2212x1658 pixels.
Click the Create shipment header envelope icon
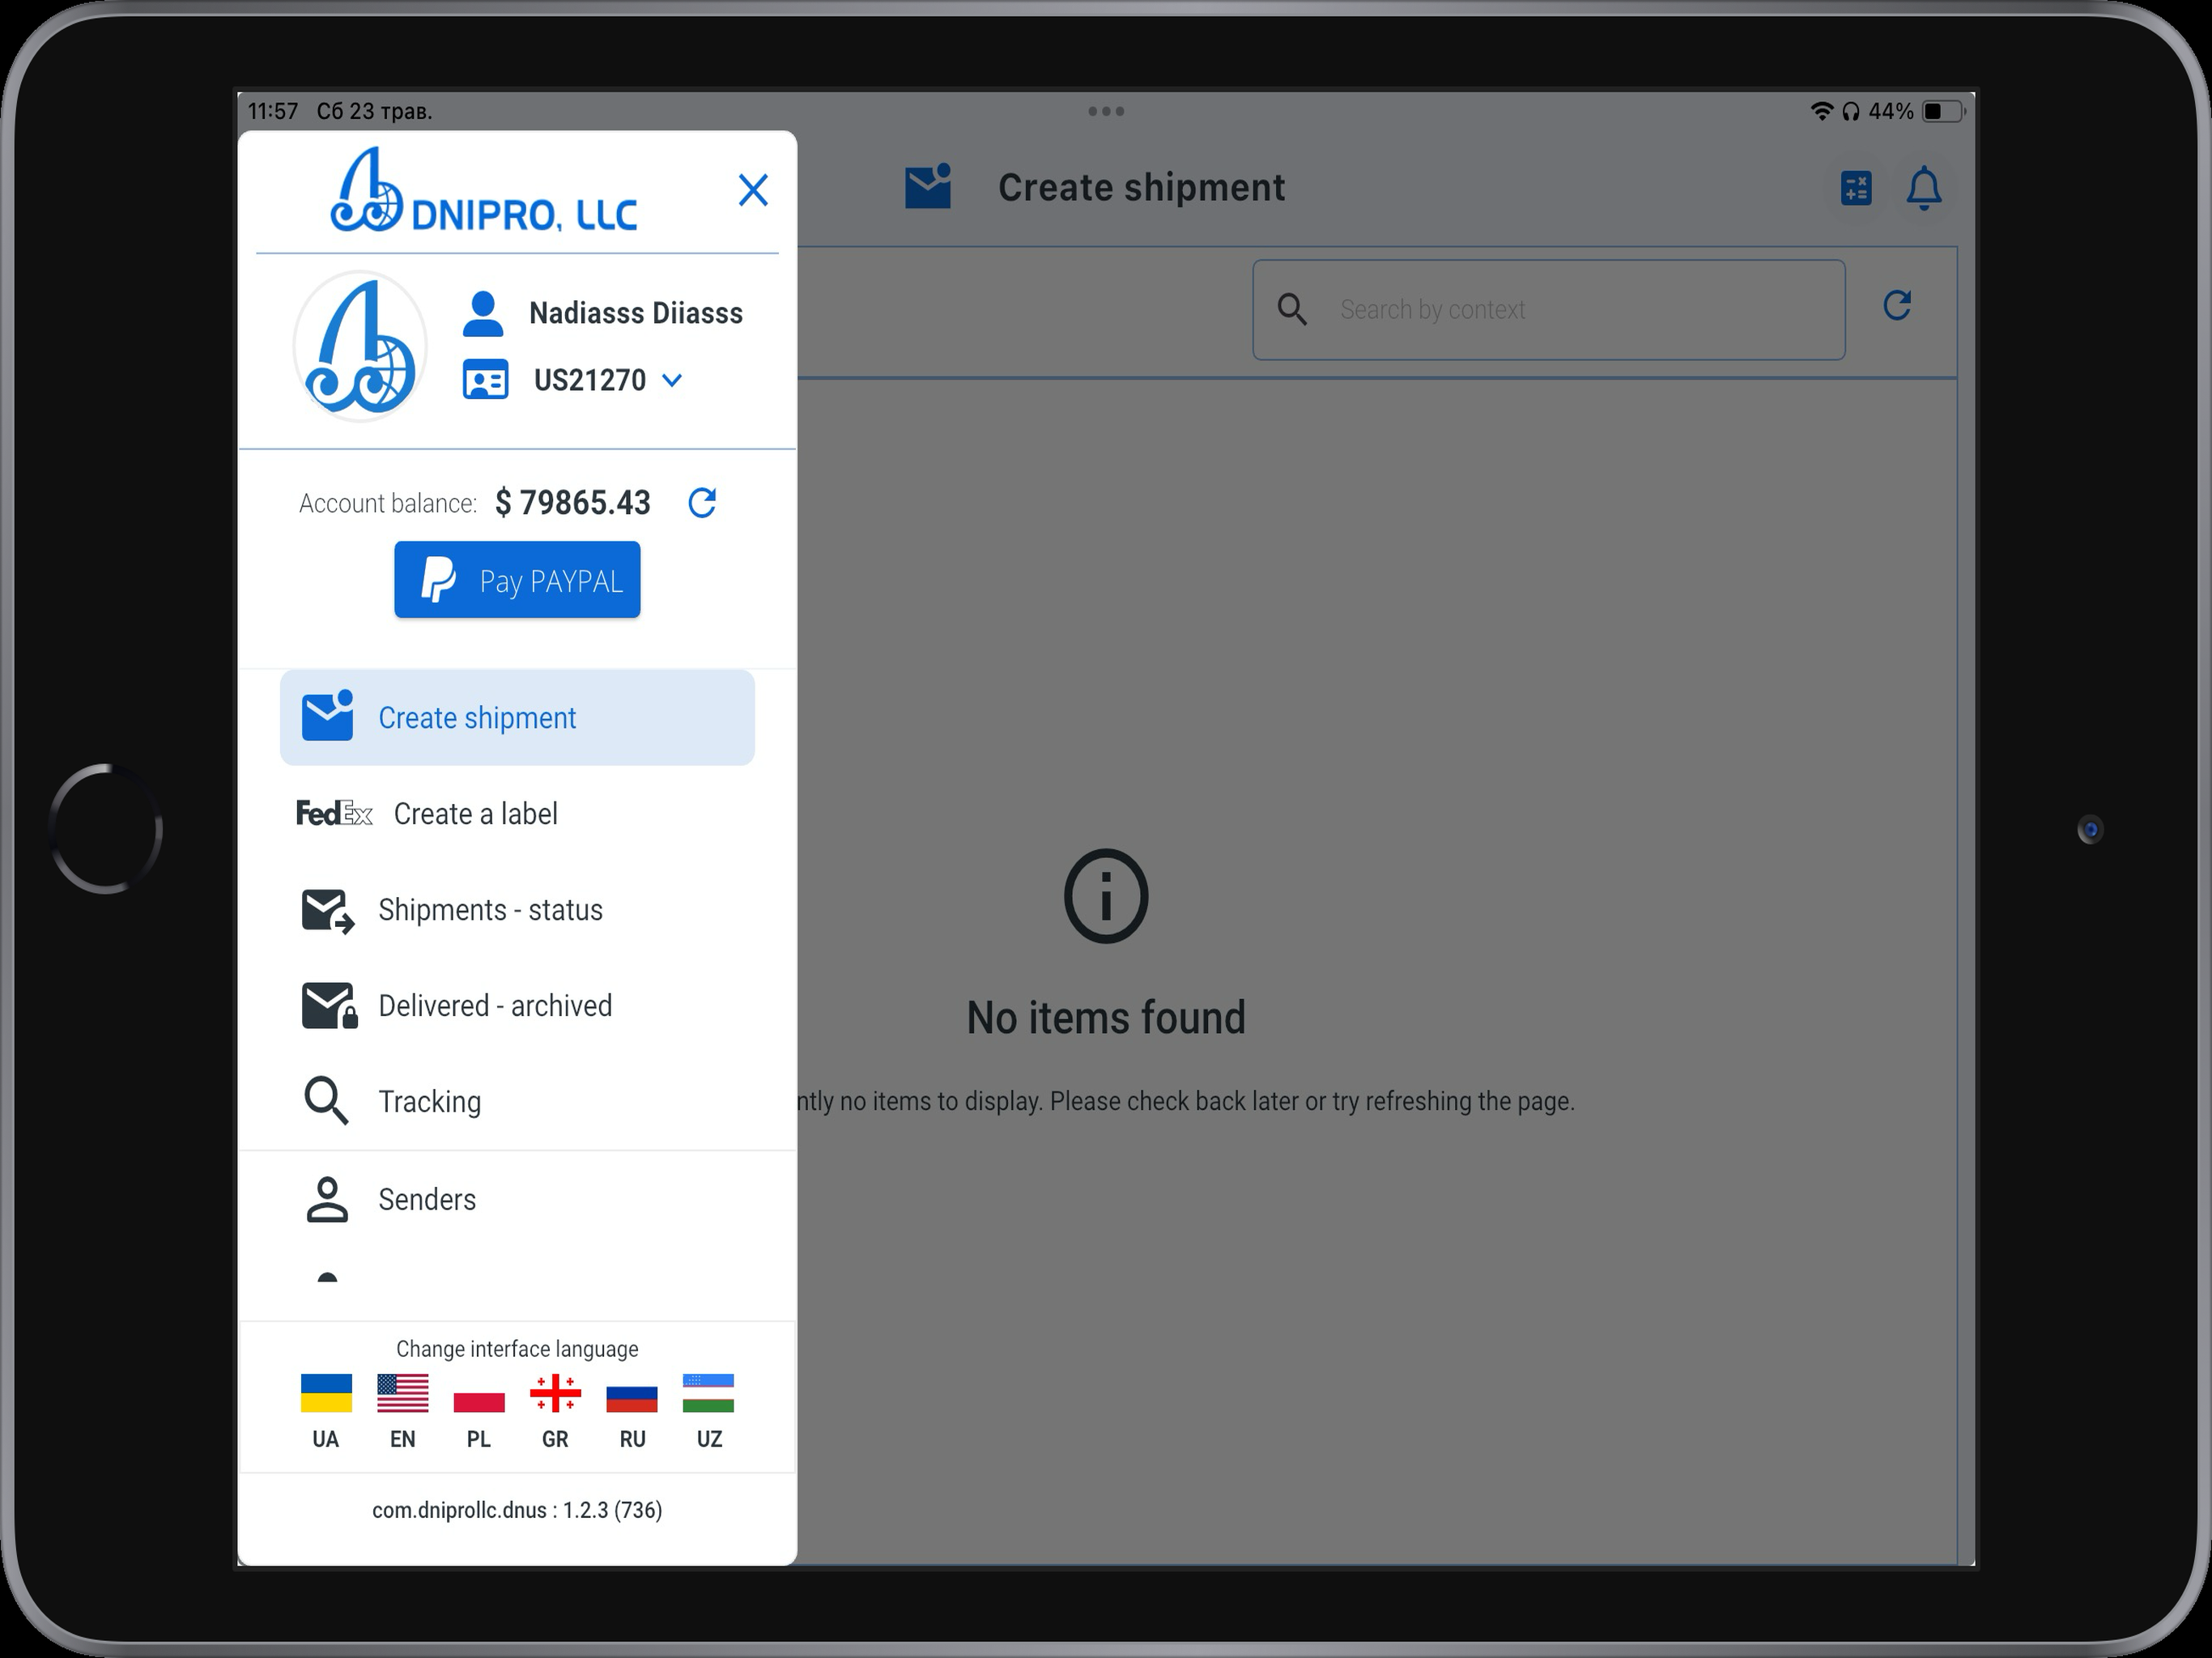pyautogui.click(x=928, y=187)
